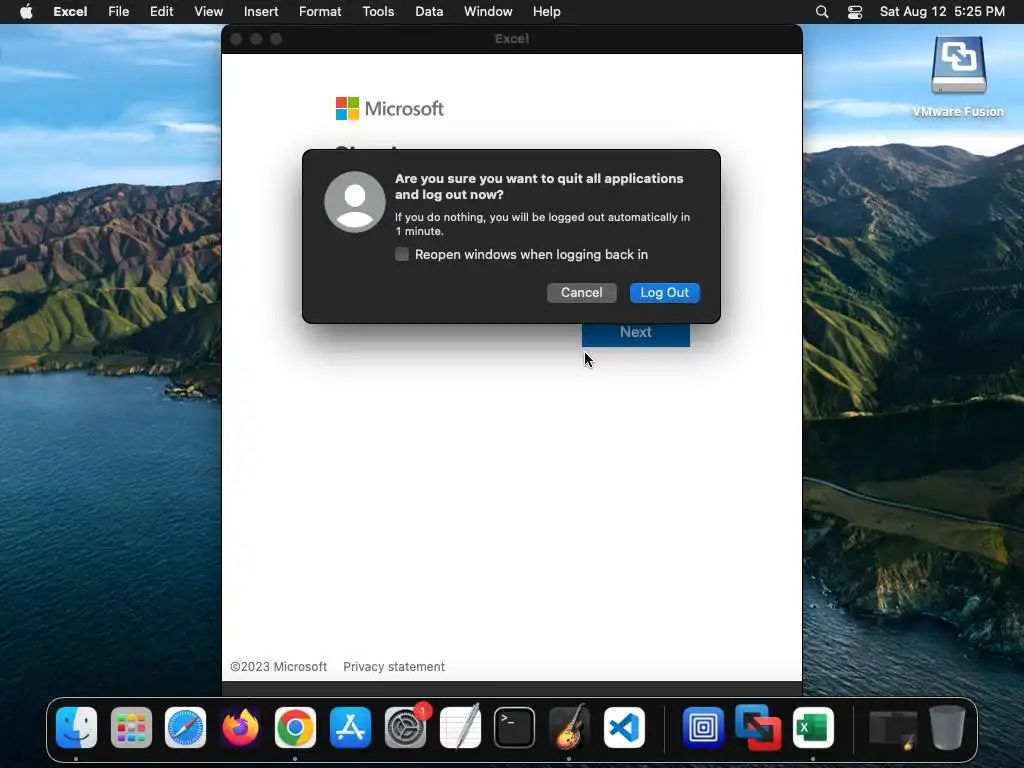
Task: Open the App Store Dock icon
Action: coord(350,728)
